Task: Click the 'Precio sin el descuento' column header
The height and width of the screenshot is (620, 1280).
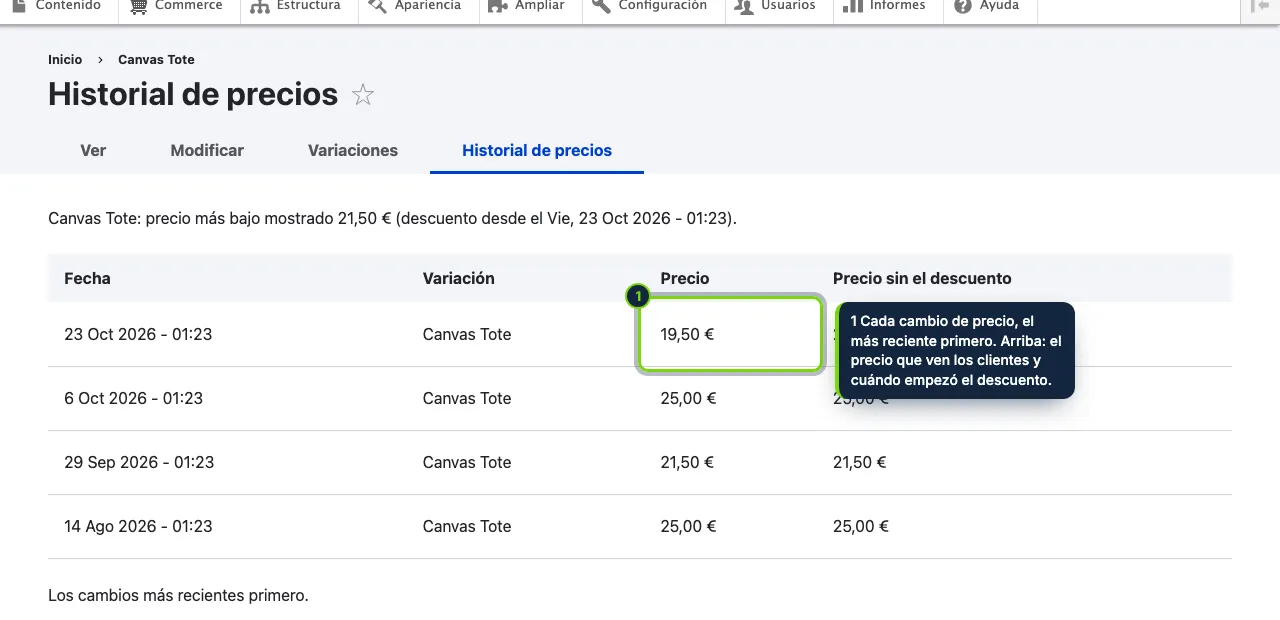Action: pyautogui.click(x=922, y=278)
